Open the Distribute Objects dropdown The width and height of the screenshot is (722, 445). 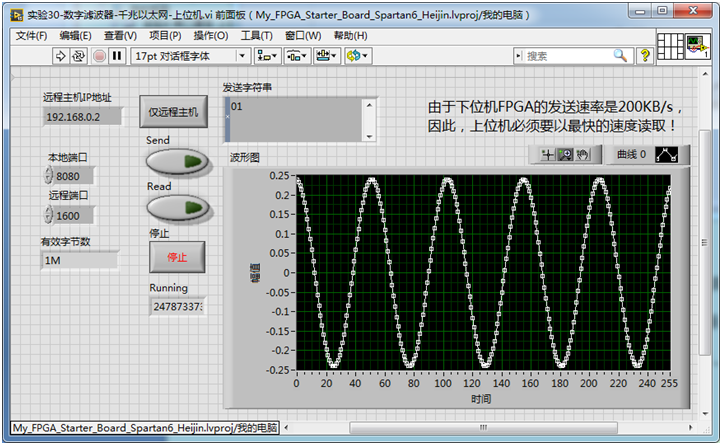point(297,56)
